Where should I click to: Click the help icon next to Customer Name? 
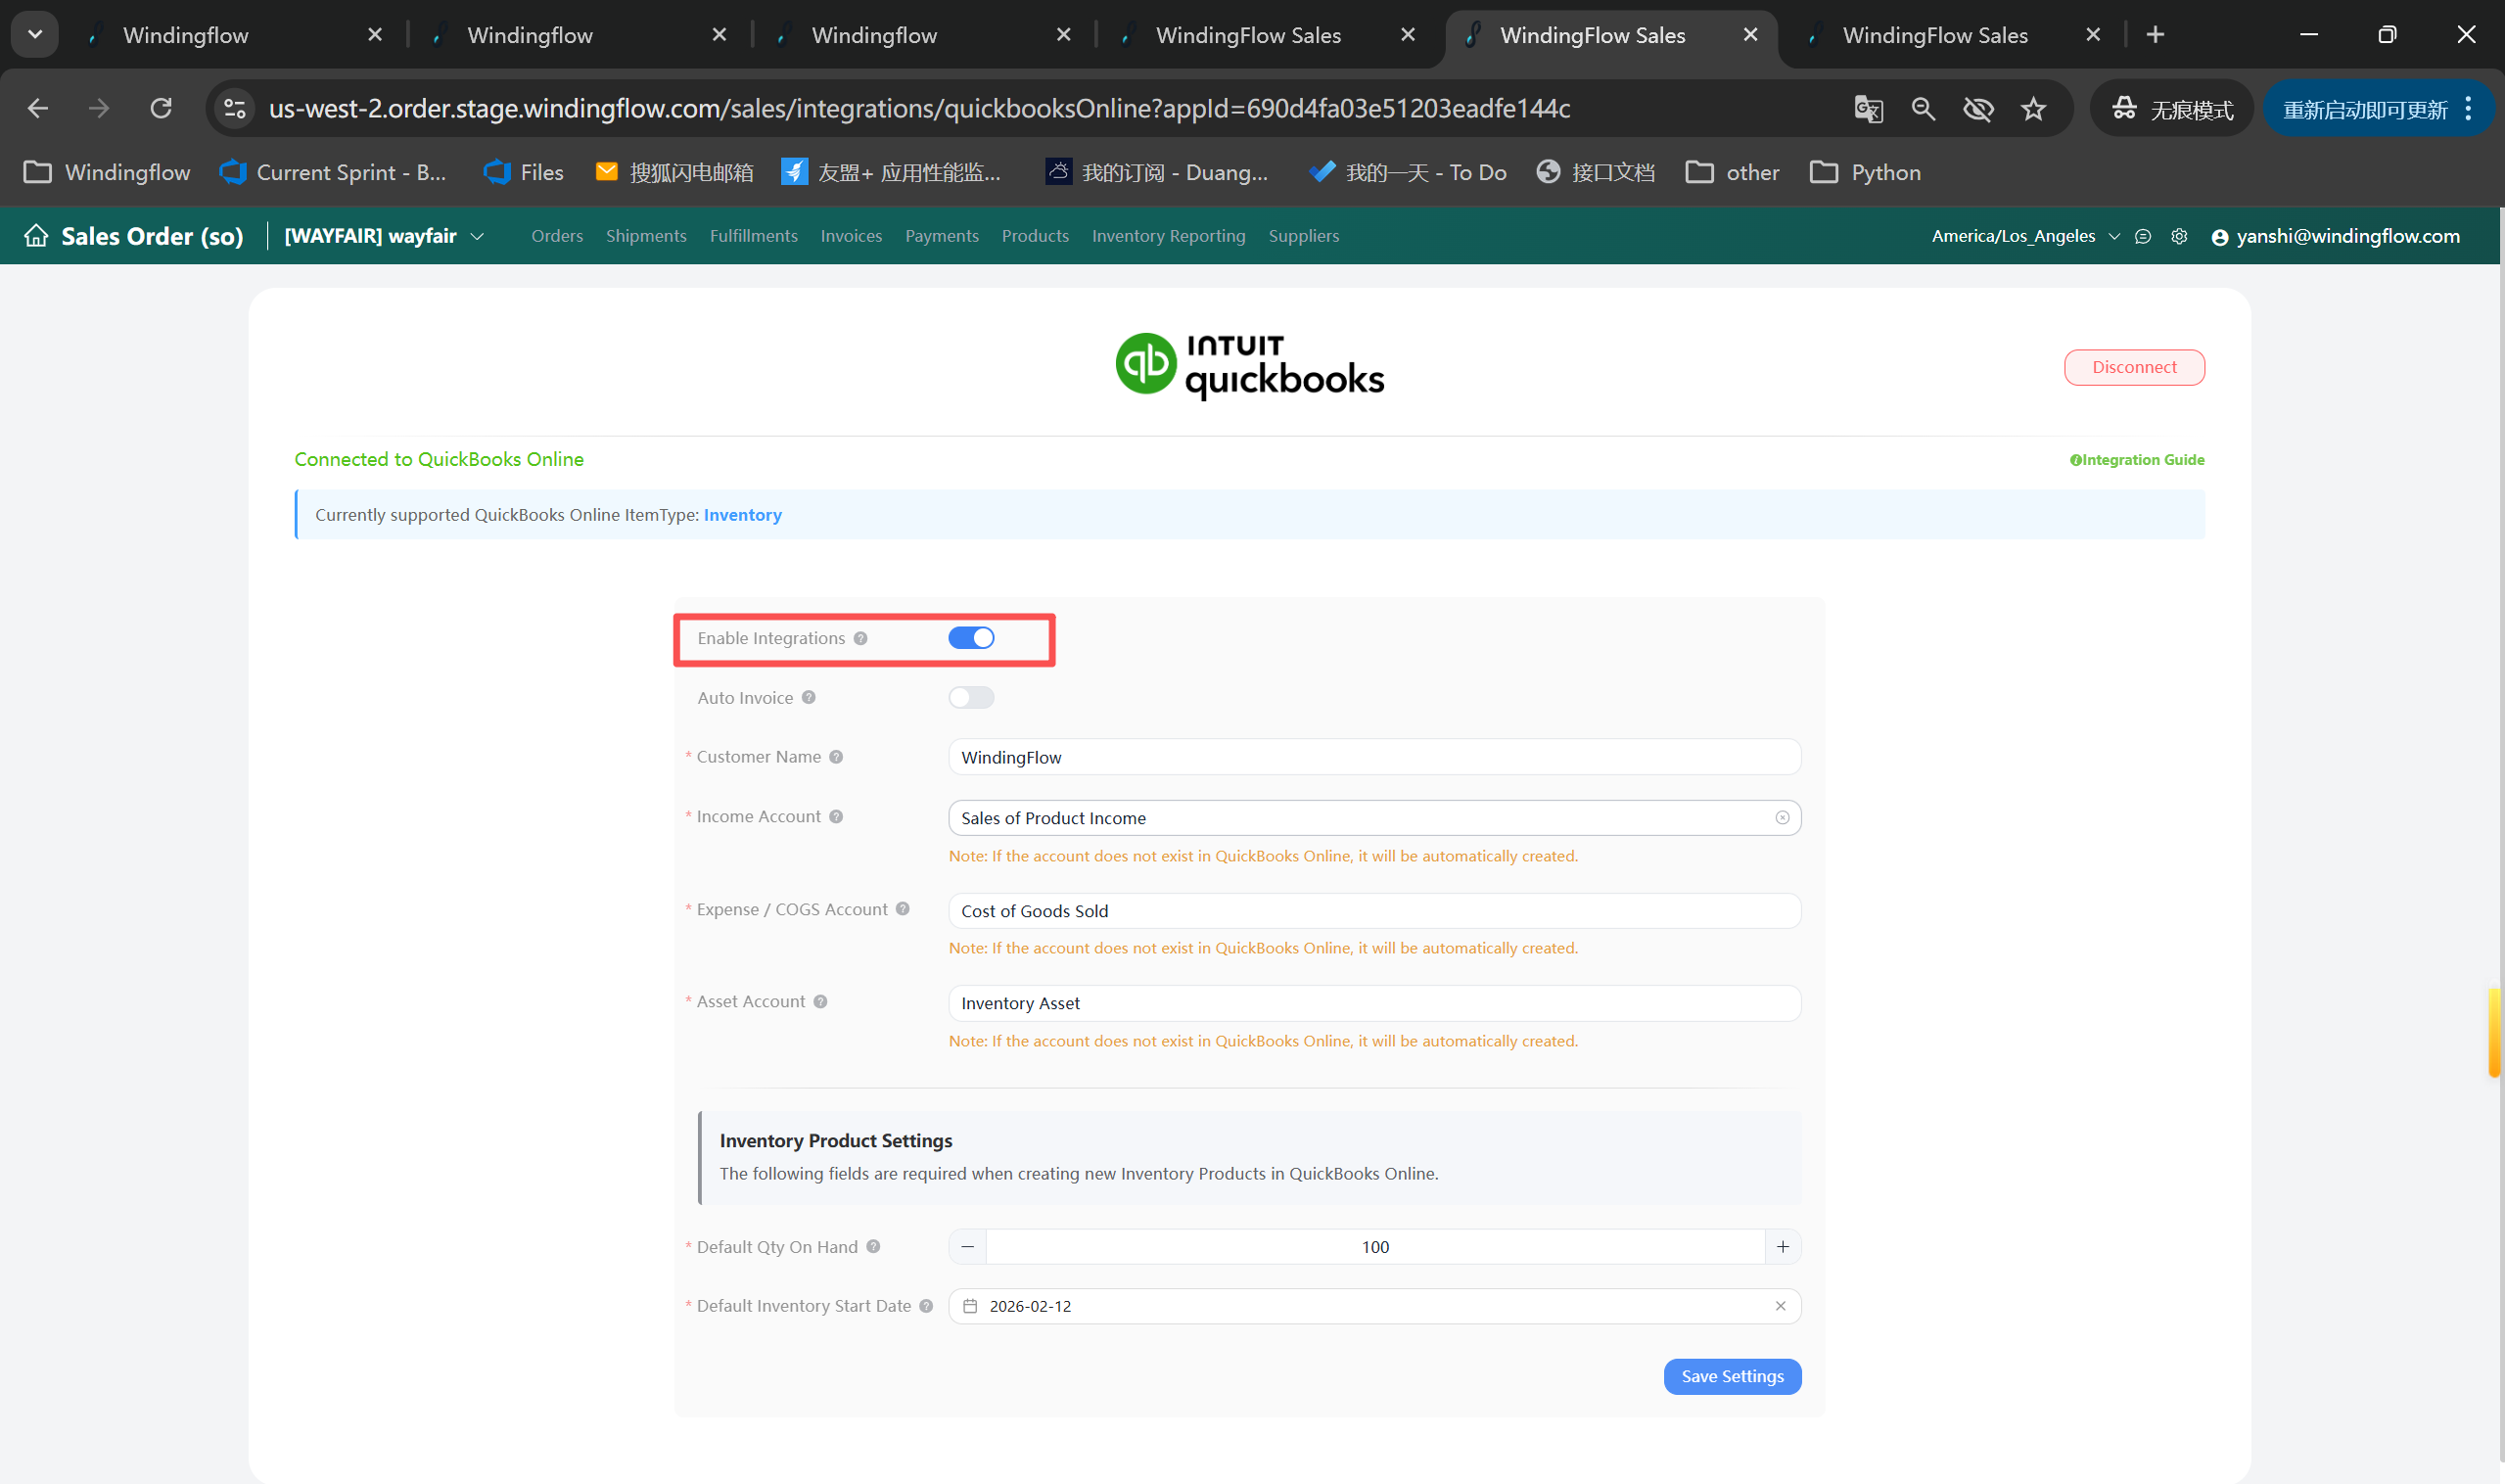837,757
